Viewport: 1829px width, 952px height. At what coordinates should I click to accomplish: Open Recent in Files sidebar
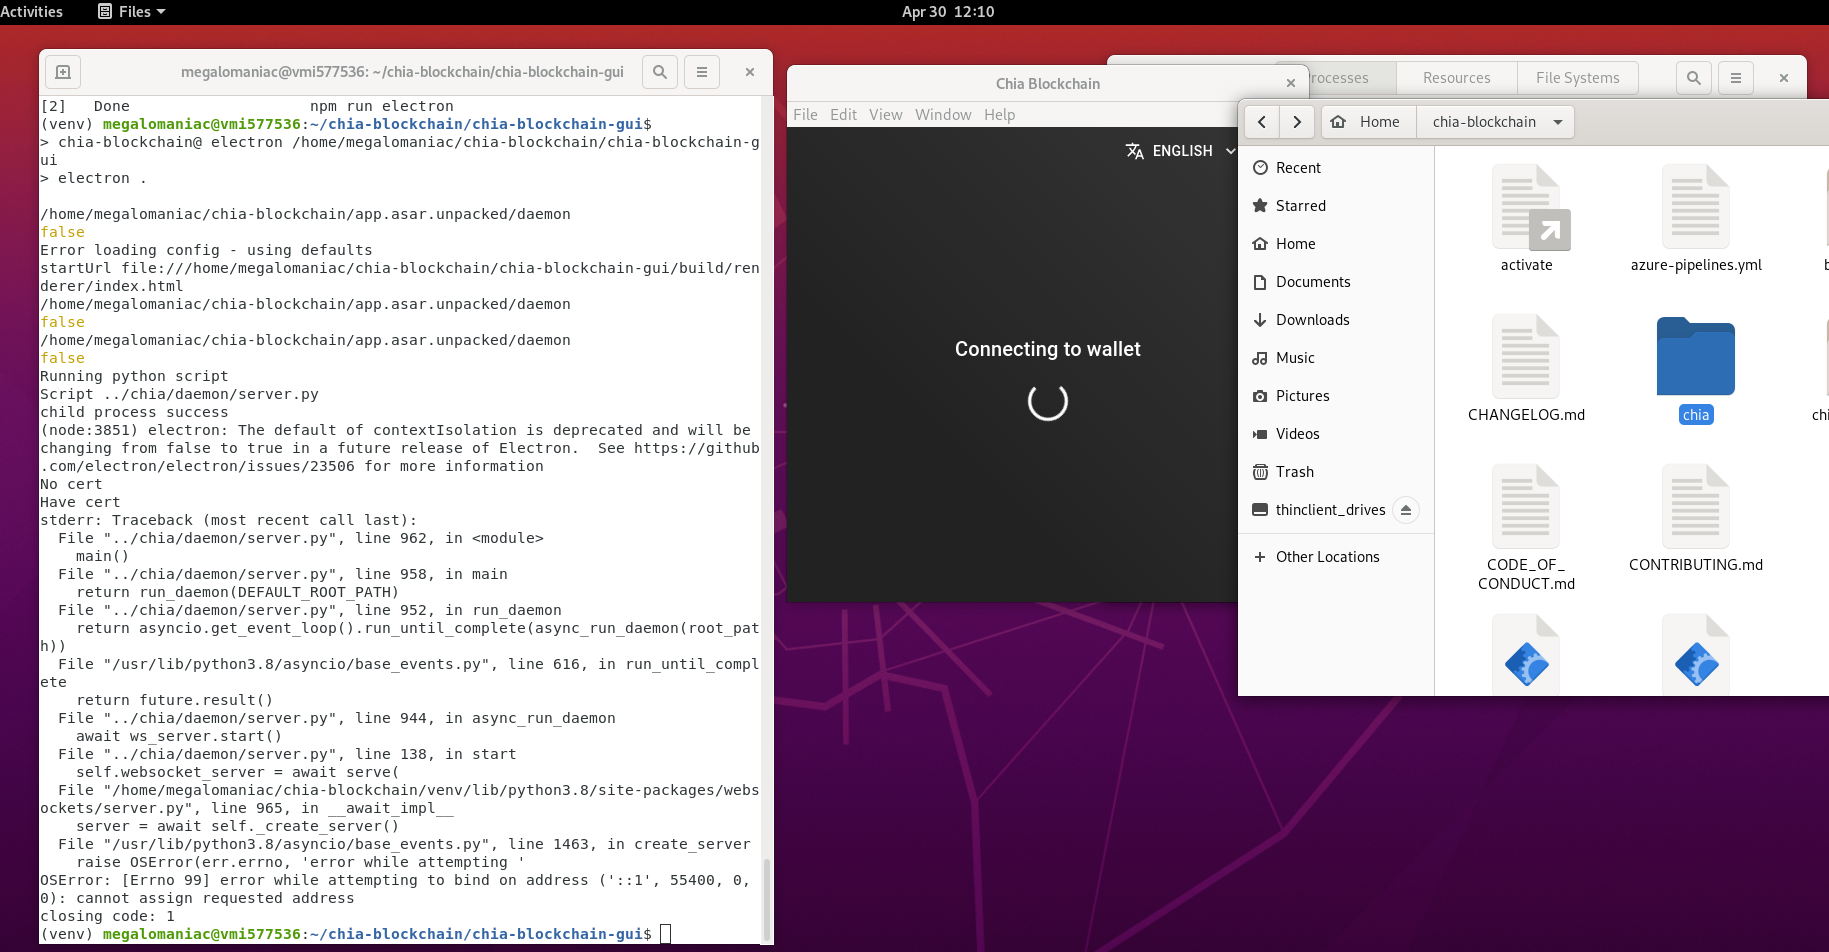pyautogui.click(x=1335, y=168)
